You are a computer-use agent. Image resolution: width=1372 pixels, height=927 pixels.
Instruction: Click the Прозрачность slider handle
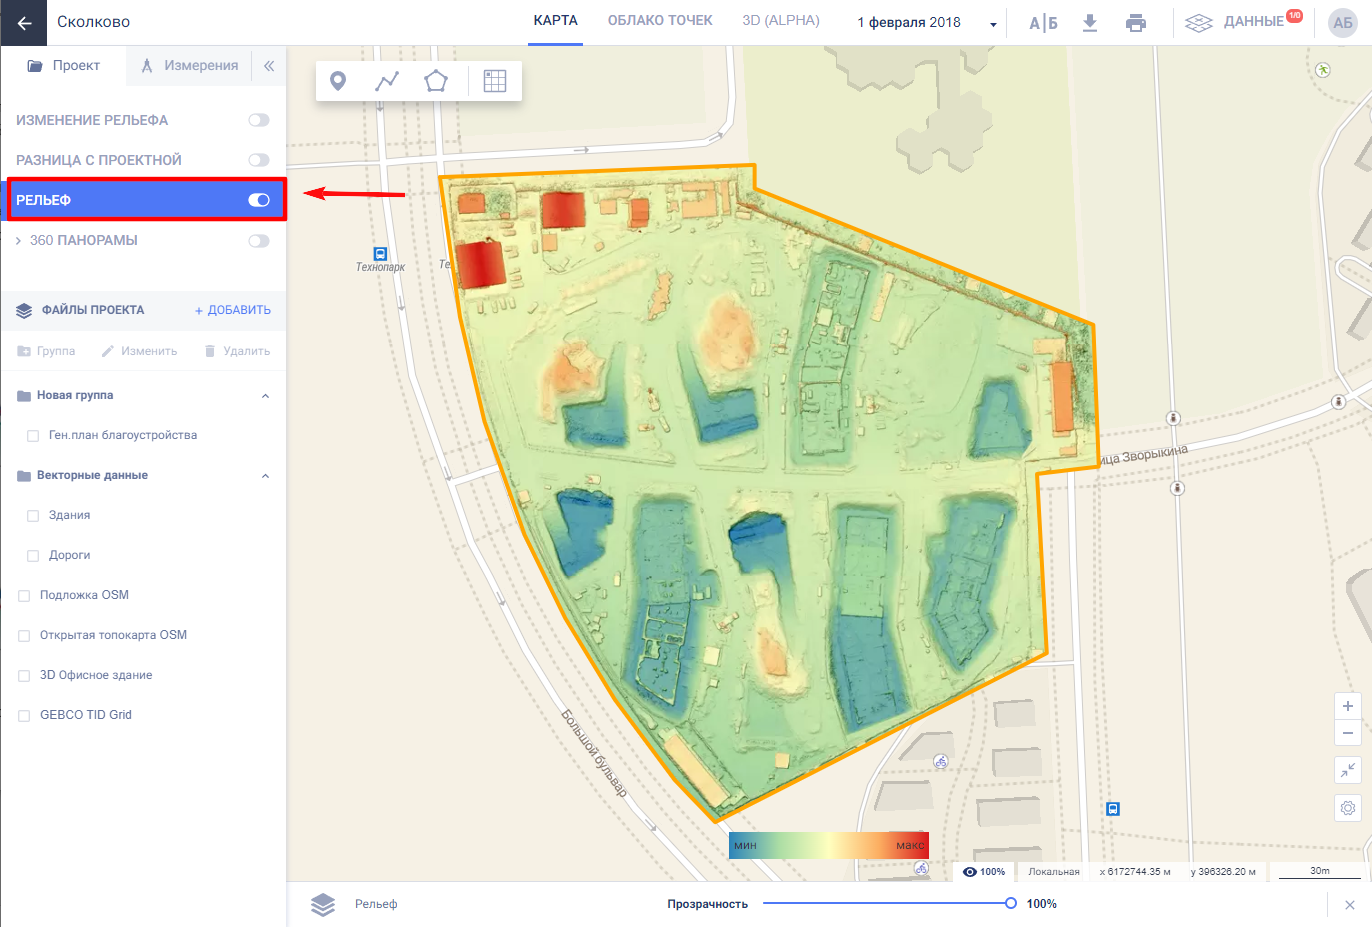1010,904
